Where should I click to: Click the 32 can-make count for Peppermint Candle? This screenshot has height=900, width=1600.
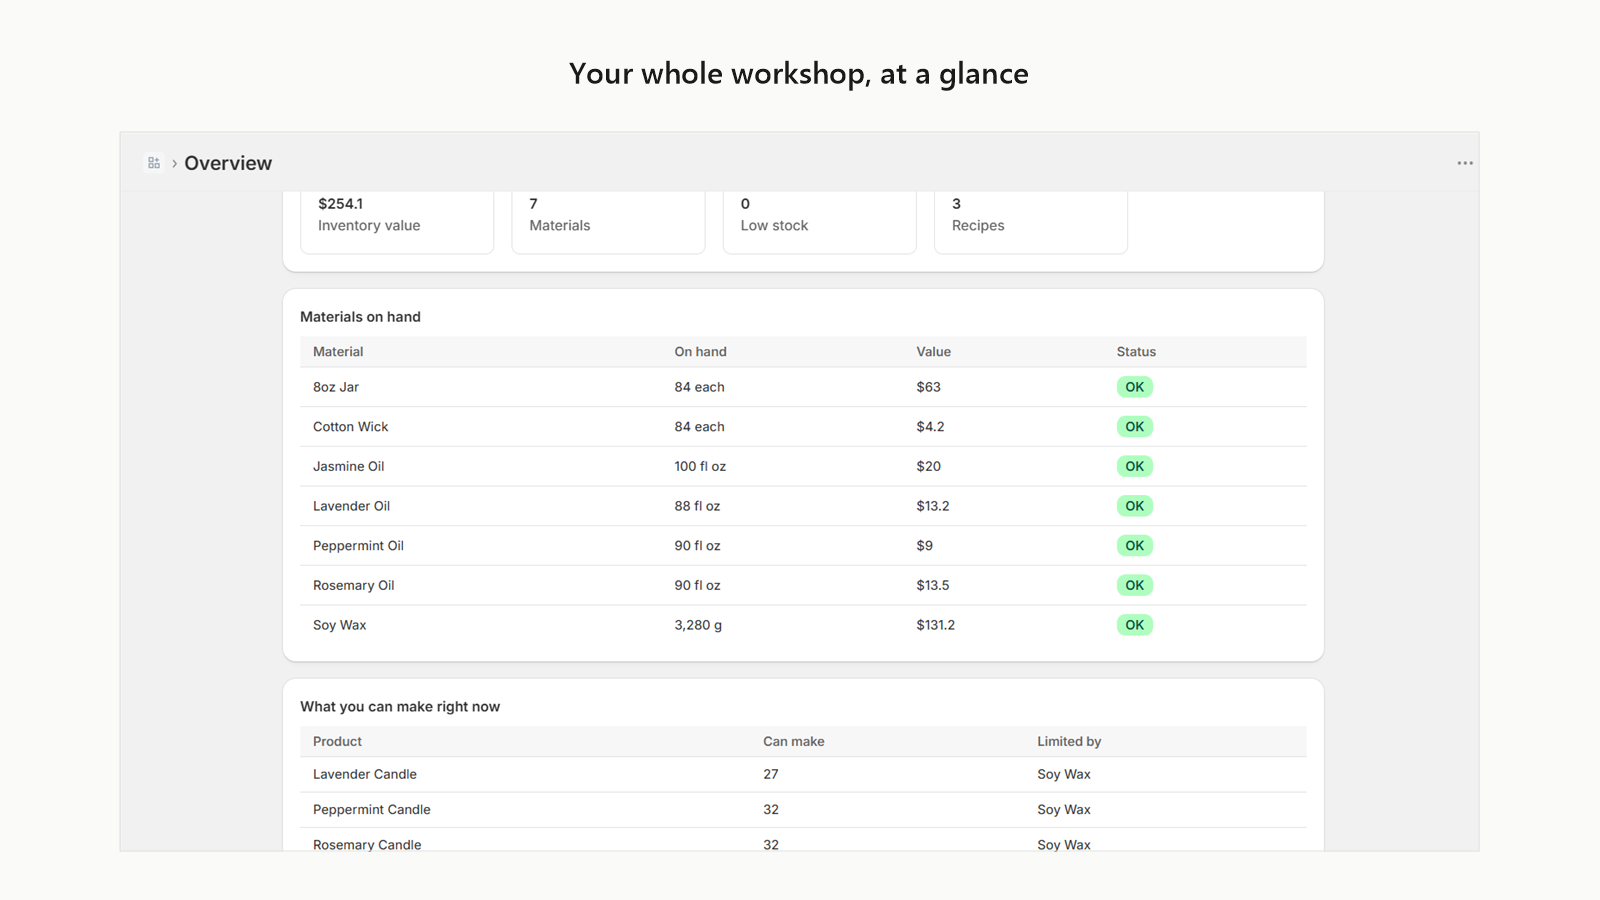[x=770, y=810]
